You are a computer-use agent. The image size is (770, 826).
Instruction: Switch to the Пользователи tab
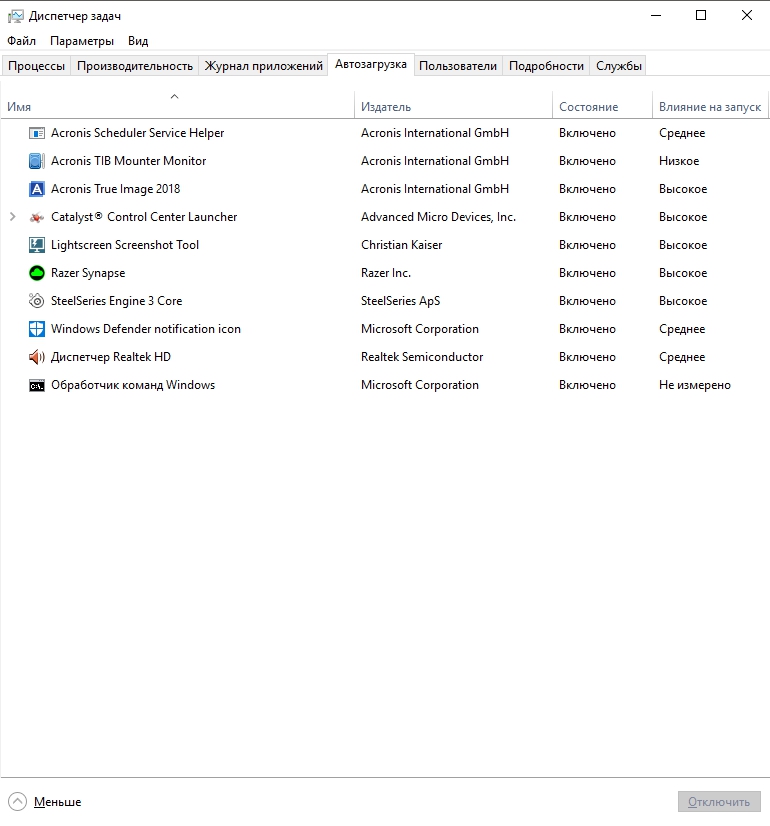458,66
